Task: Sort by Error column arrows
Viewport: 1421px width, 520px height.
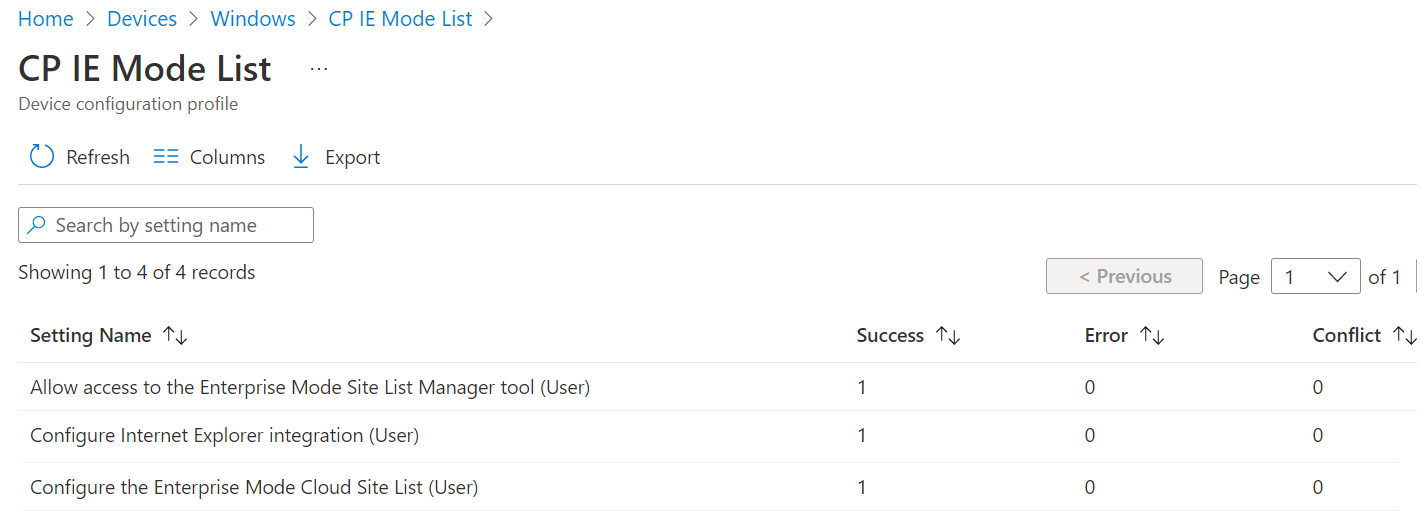Action: [x=1152, y=336]
